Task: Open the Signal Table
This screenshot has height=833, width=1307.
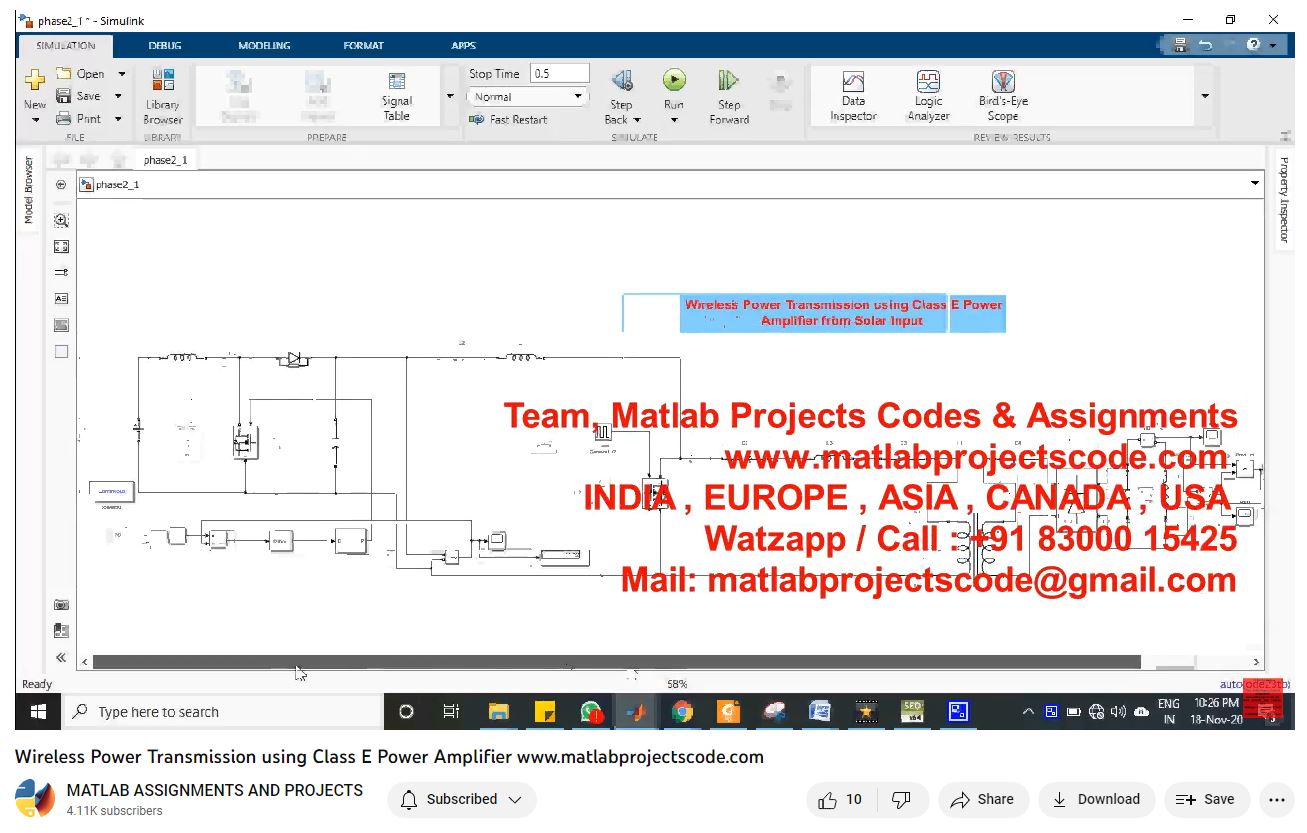Action: click(397, 96)
